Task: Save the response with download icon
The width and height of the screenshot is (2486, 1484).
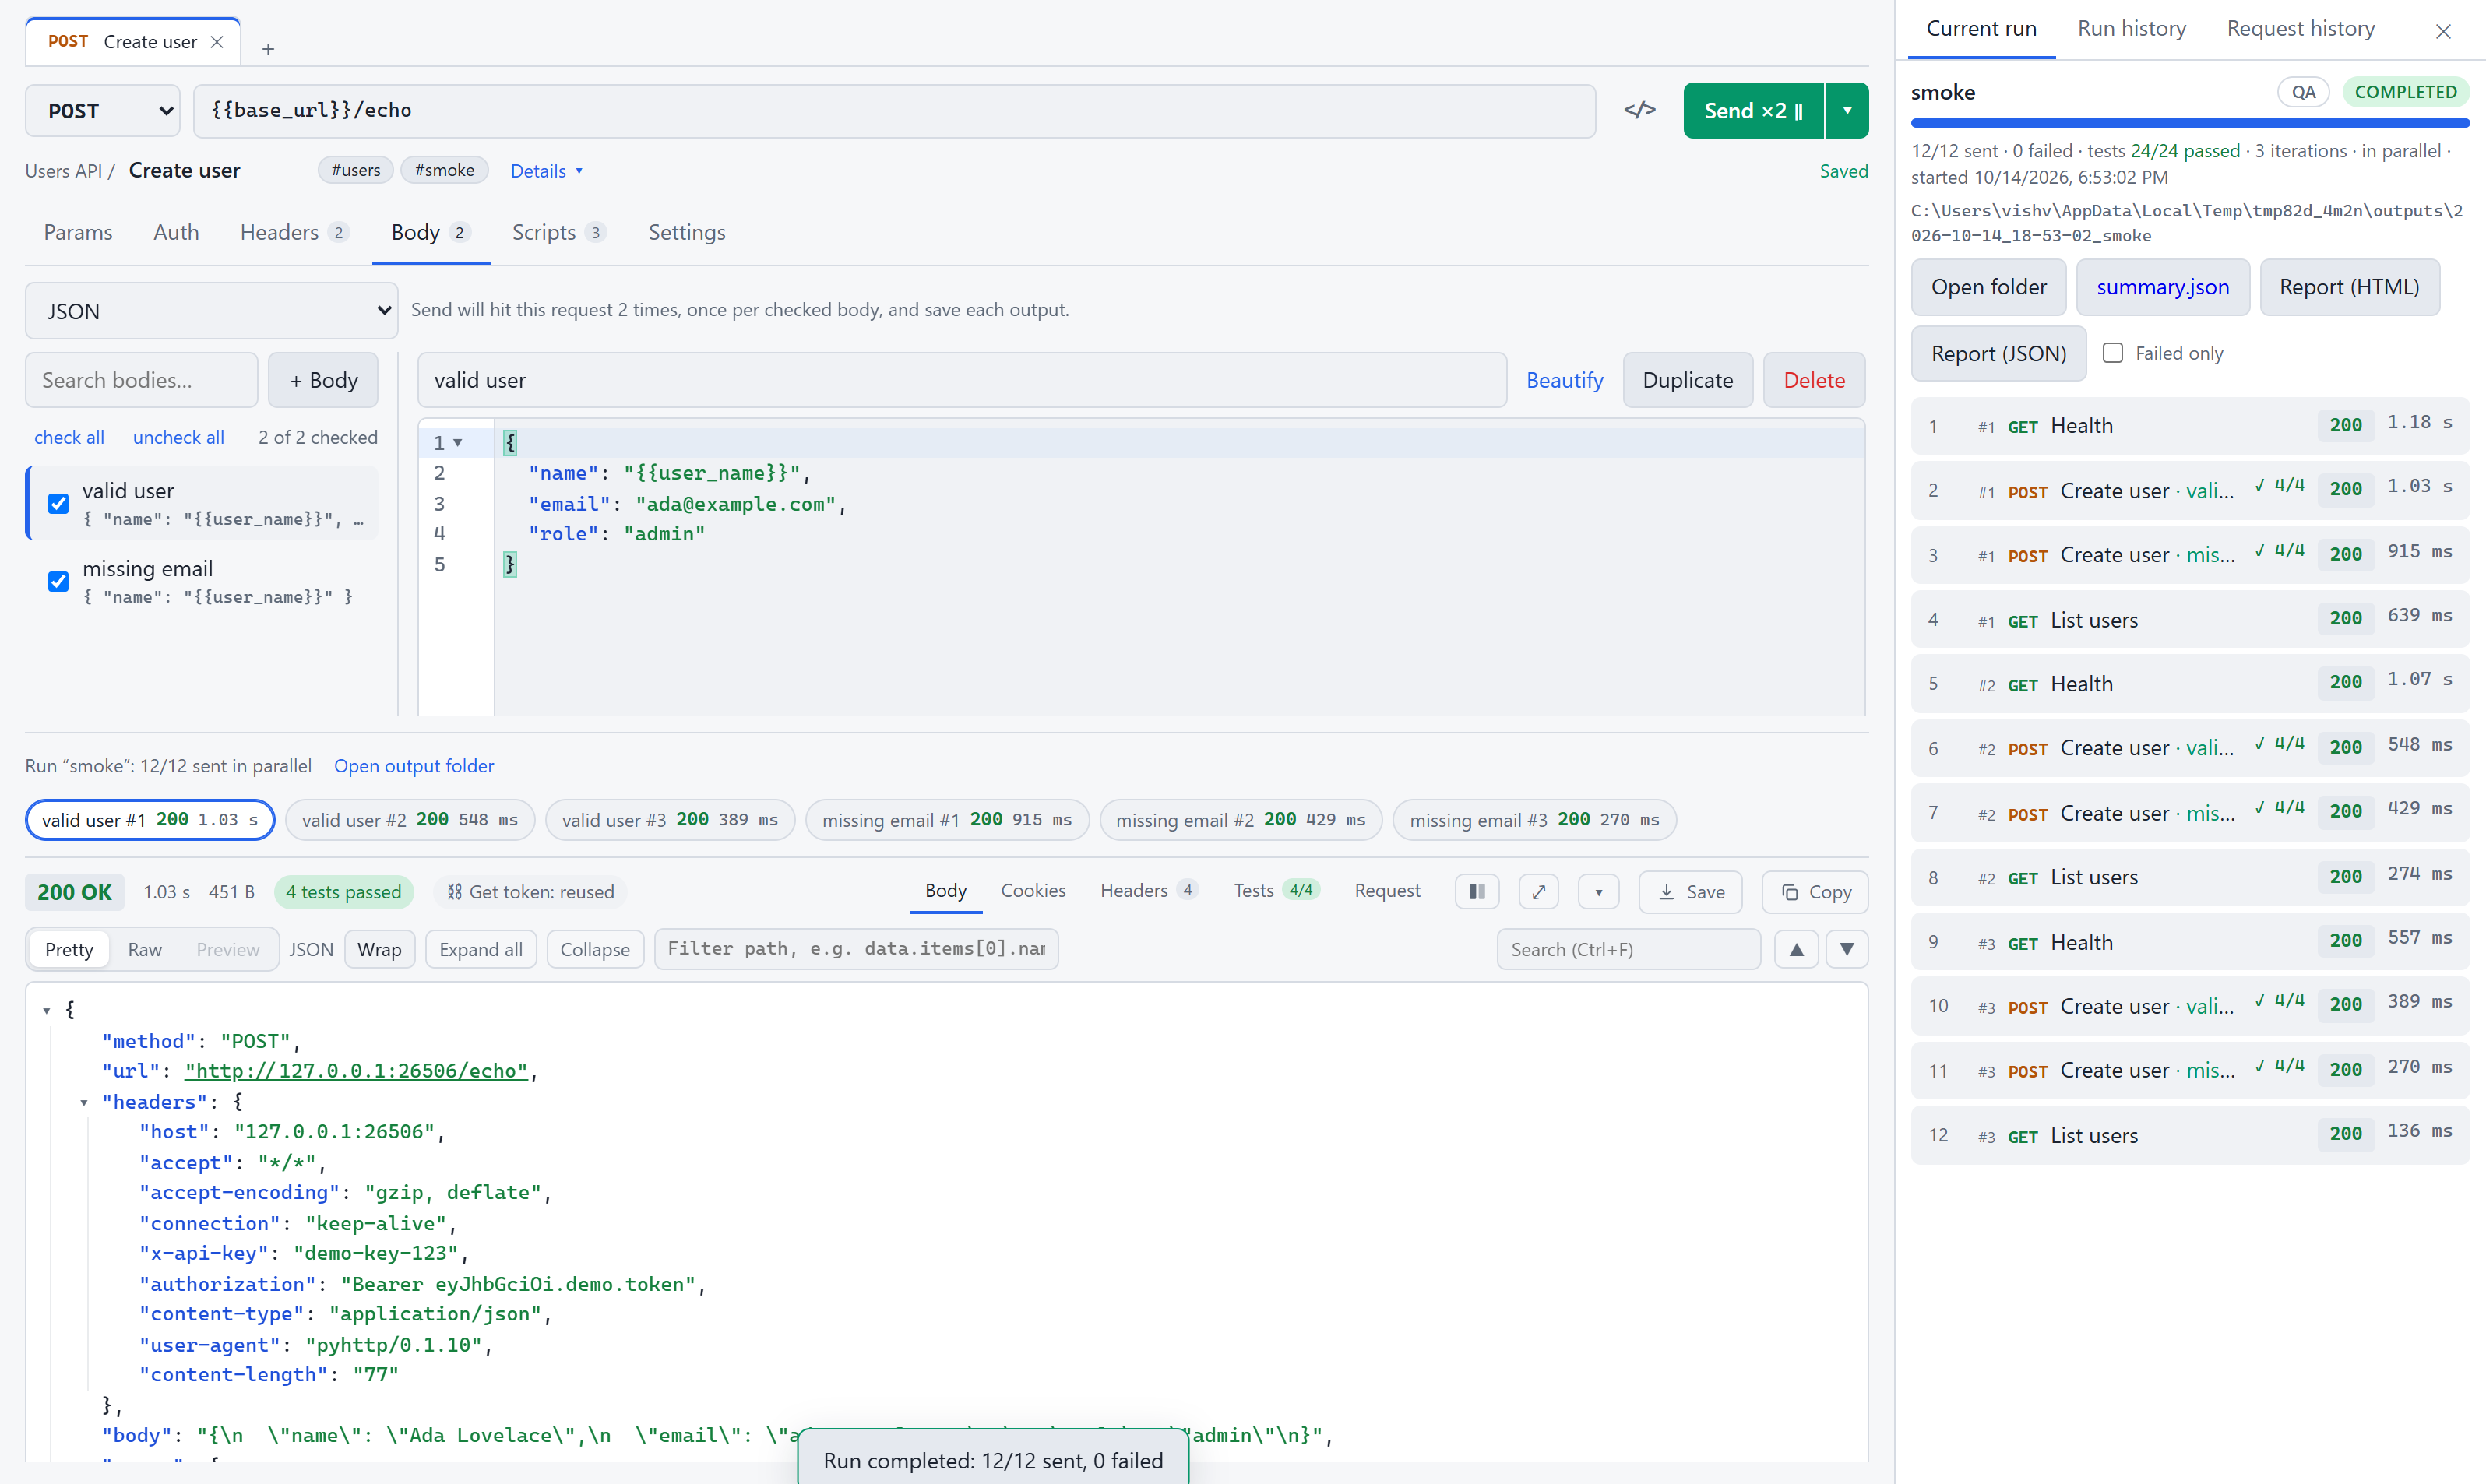Action: 1690,892
